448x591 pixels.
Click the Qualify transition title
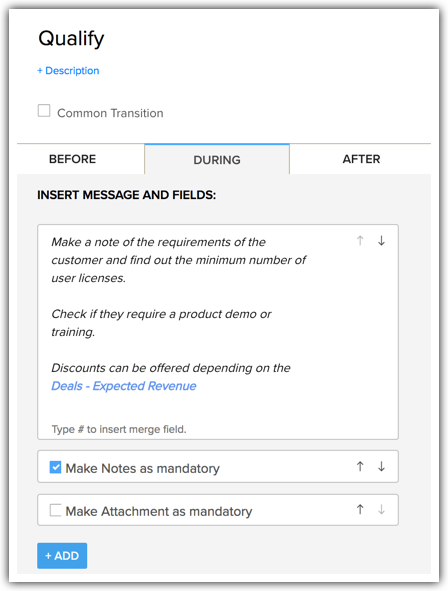click(x=71, y=39)
